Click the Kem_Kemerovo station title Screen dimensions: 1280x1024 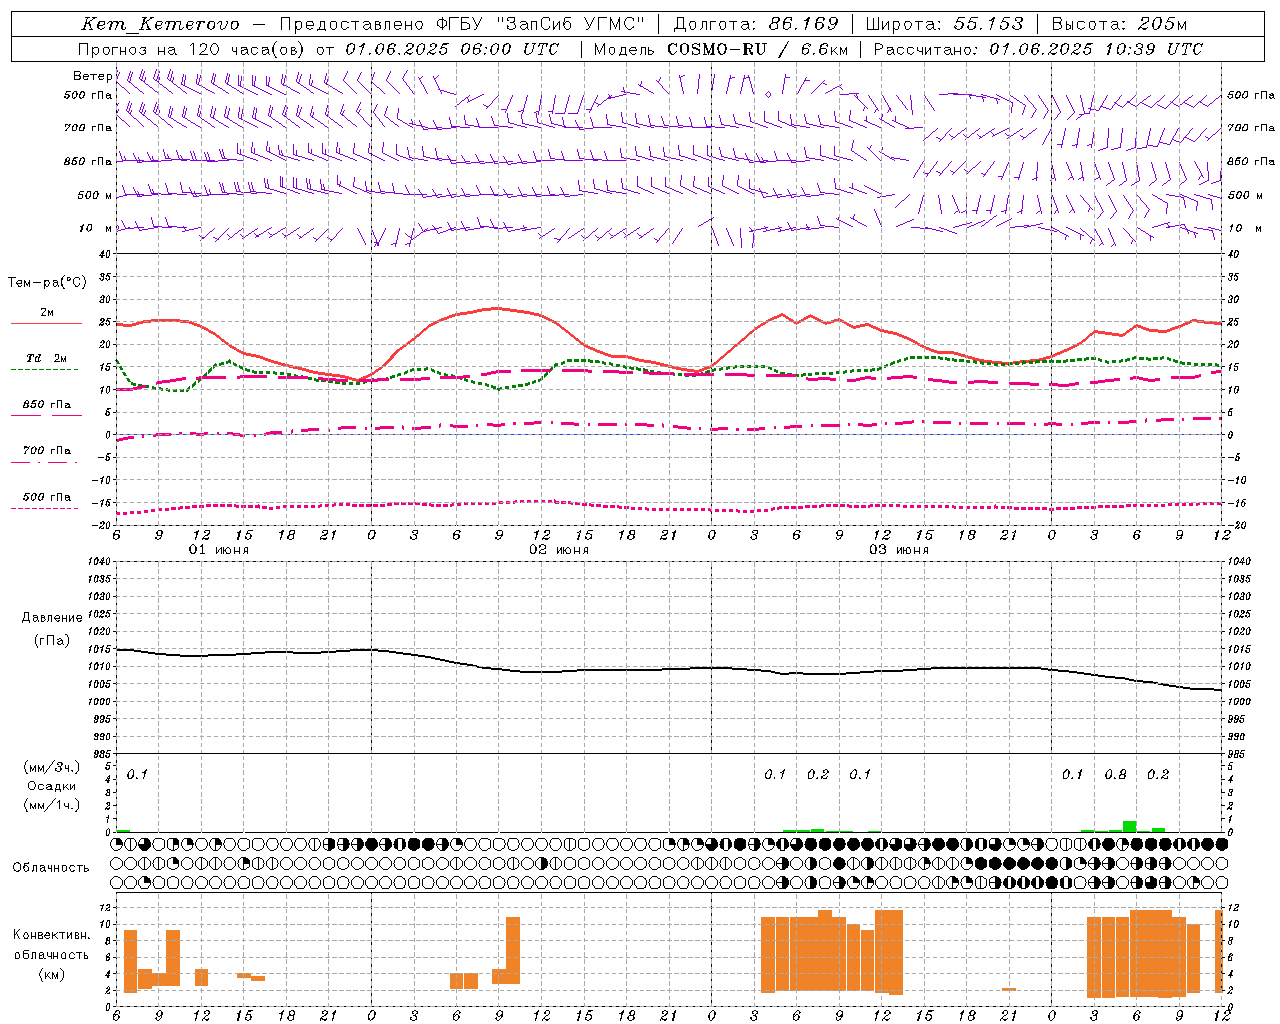[160, 24]
